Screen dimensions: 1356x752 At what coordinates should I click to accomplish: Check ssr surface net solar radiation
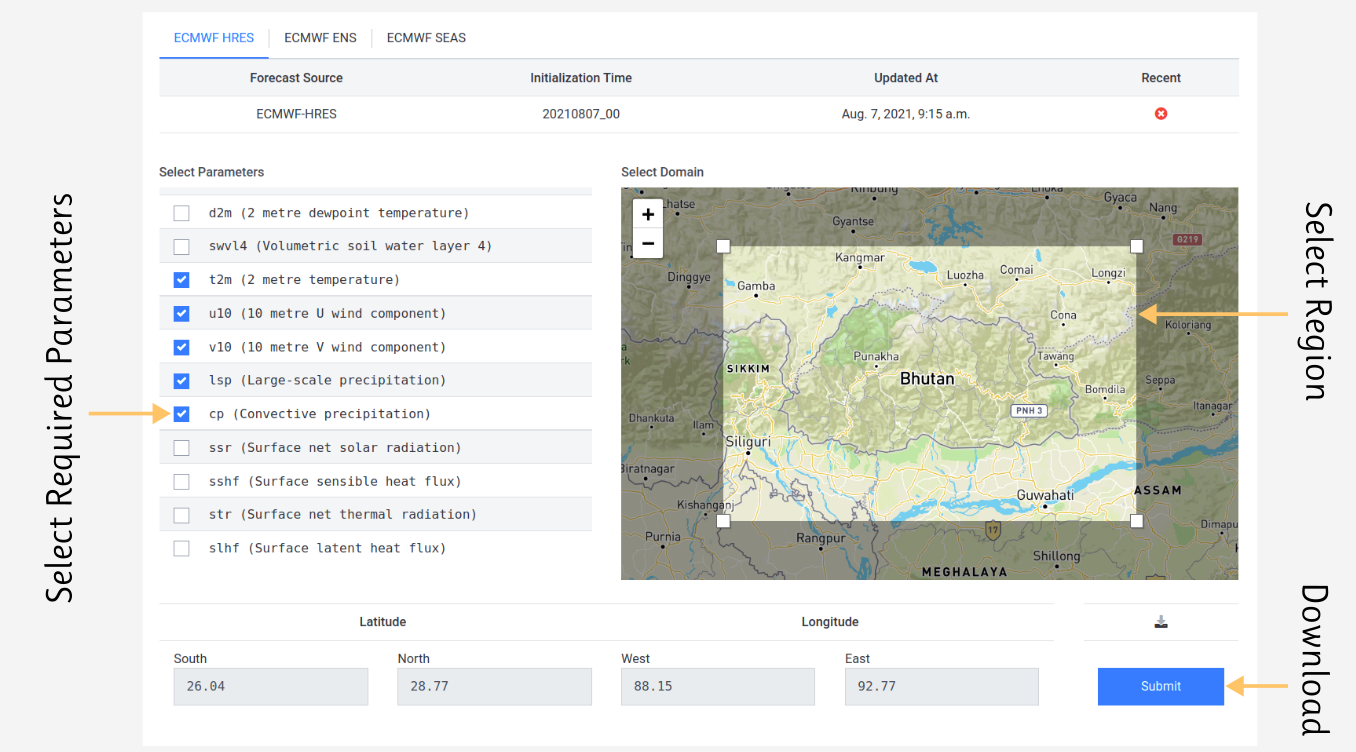[x=181, y=448]
